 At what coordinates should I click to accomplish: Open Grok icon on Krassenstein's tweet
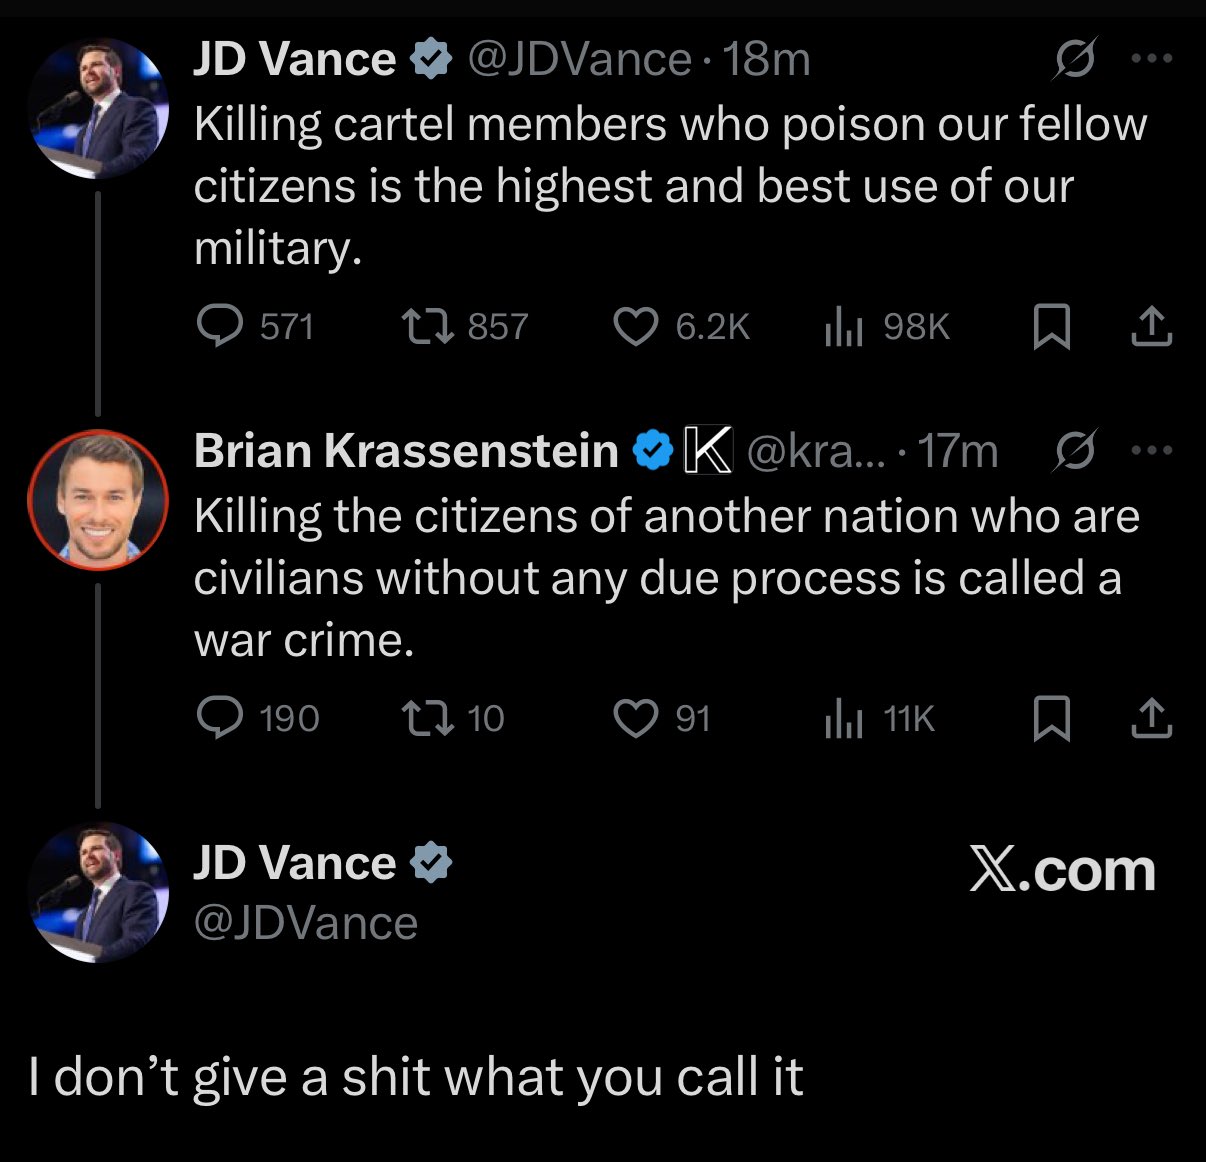[1075, 450]
